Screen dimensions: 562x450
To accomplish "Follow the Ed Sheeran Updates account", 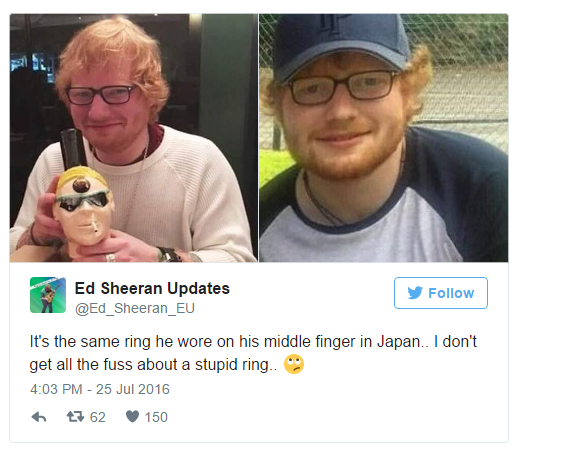I will point(440,293).
